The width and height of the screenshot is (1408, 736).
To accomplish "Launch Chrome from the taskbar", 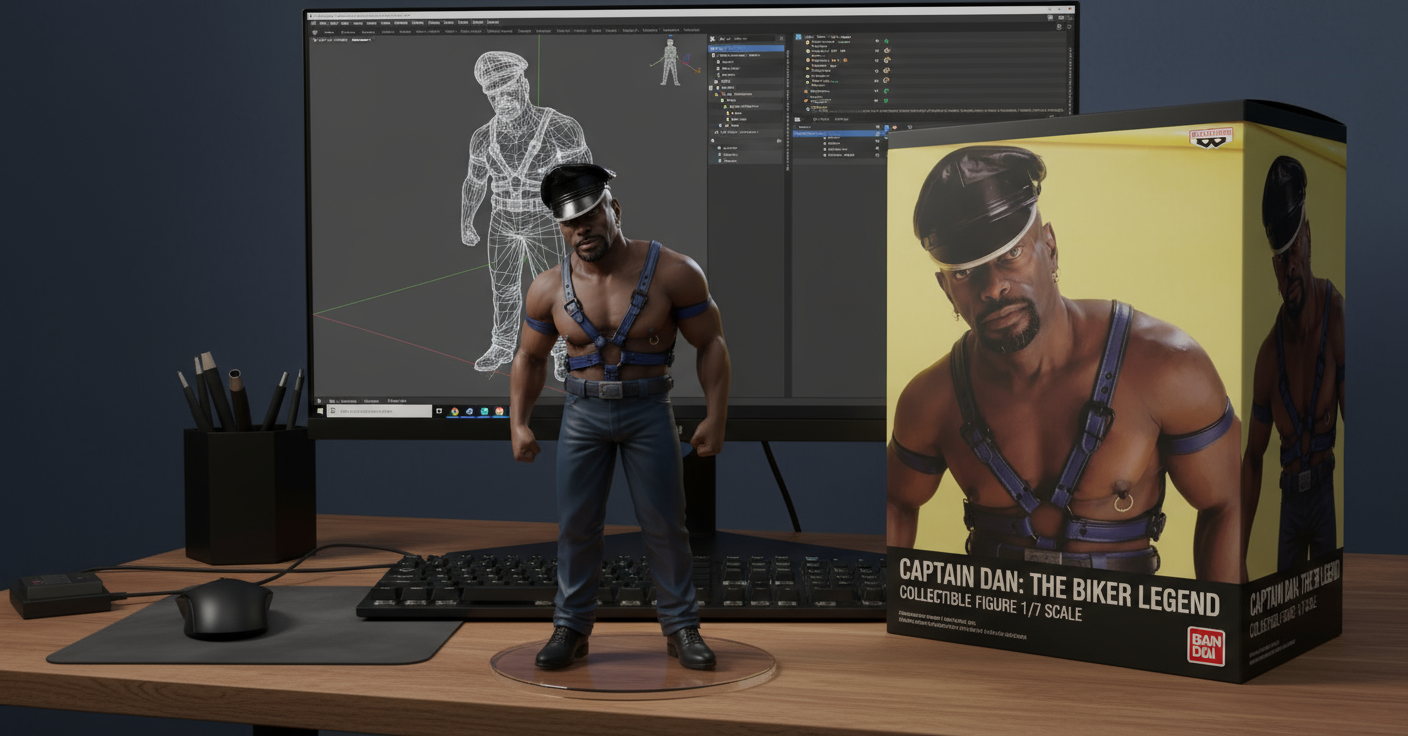I will click(x=455, y=411).
